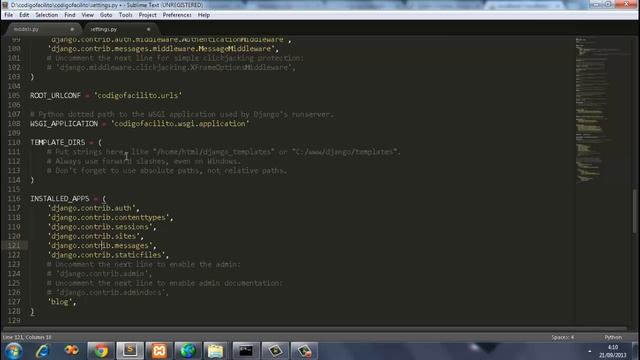This screenshot has height=360, width=640.
Task: Click the WSGI dotted path comment line
Action: tap(182, 114)
